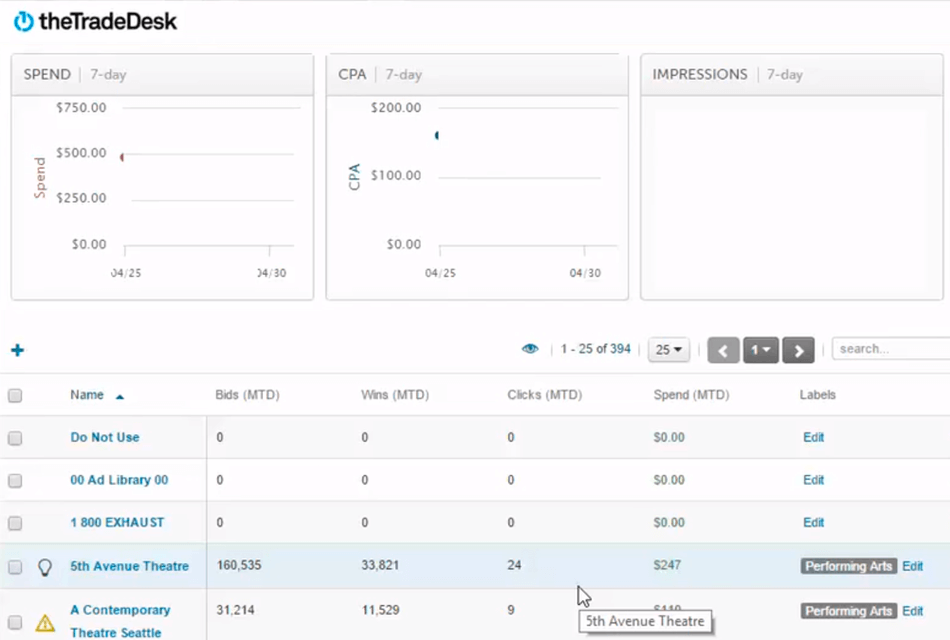Open the page number 1 dropdown
Screen dimensions: 950x640
[761, 350]
